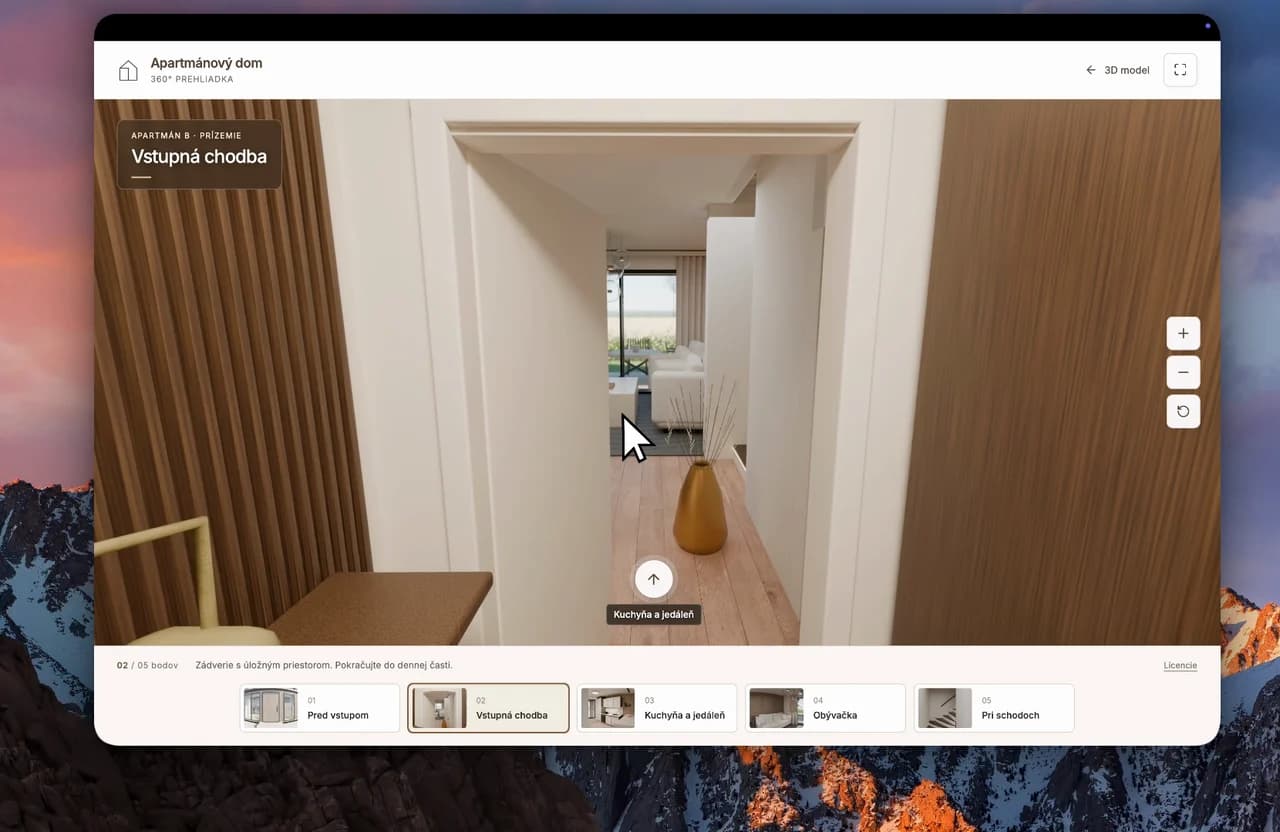Click the APARTMÁN B · PRÍZEMIE caption
The width and height of the screenshot is (1280, 832).
186,135
